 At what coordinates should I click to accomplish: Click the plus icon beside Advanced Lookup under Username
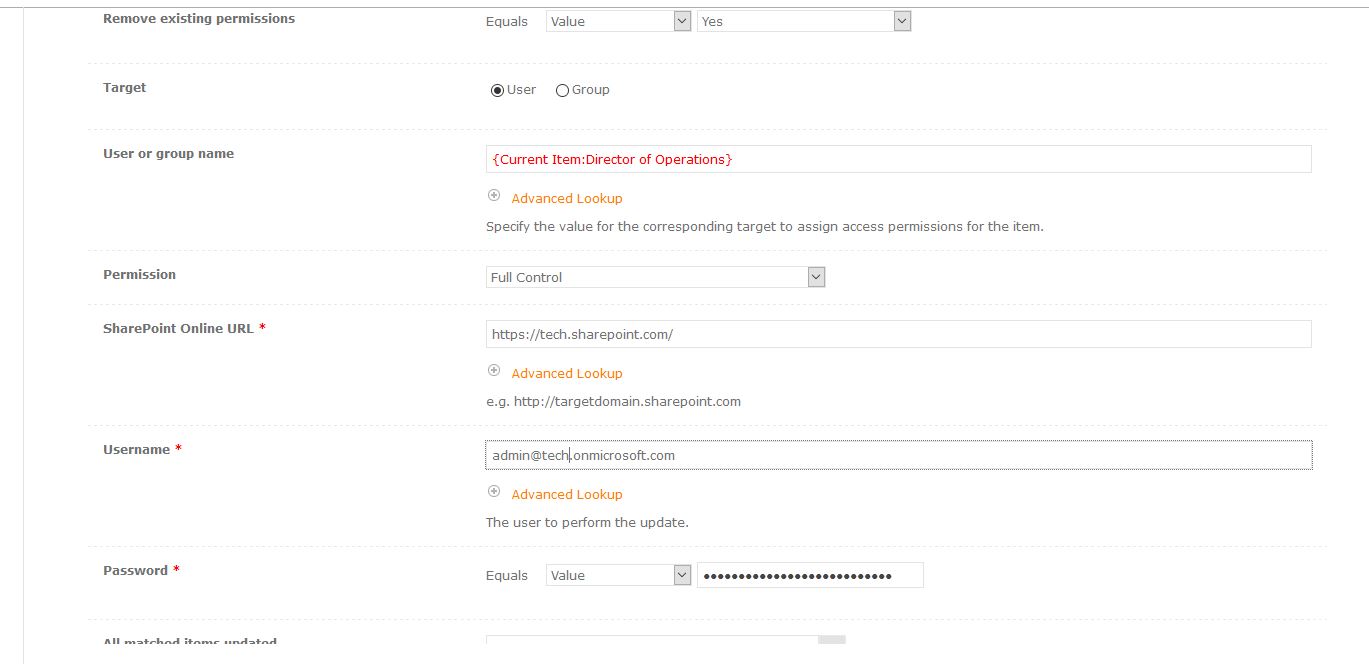point(493,490)
